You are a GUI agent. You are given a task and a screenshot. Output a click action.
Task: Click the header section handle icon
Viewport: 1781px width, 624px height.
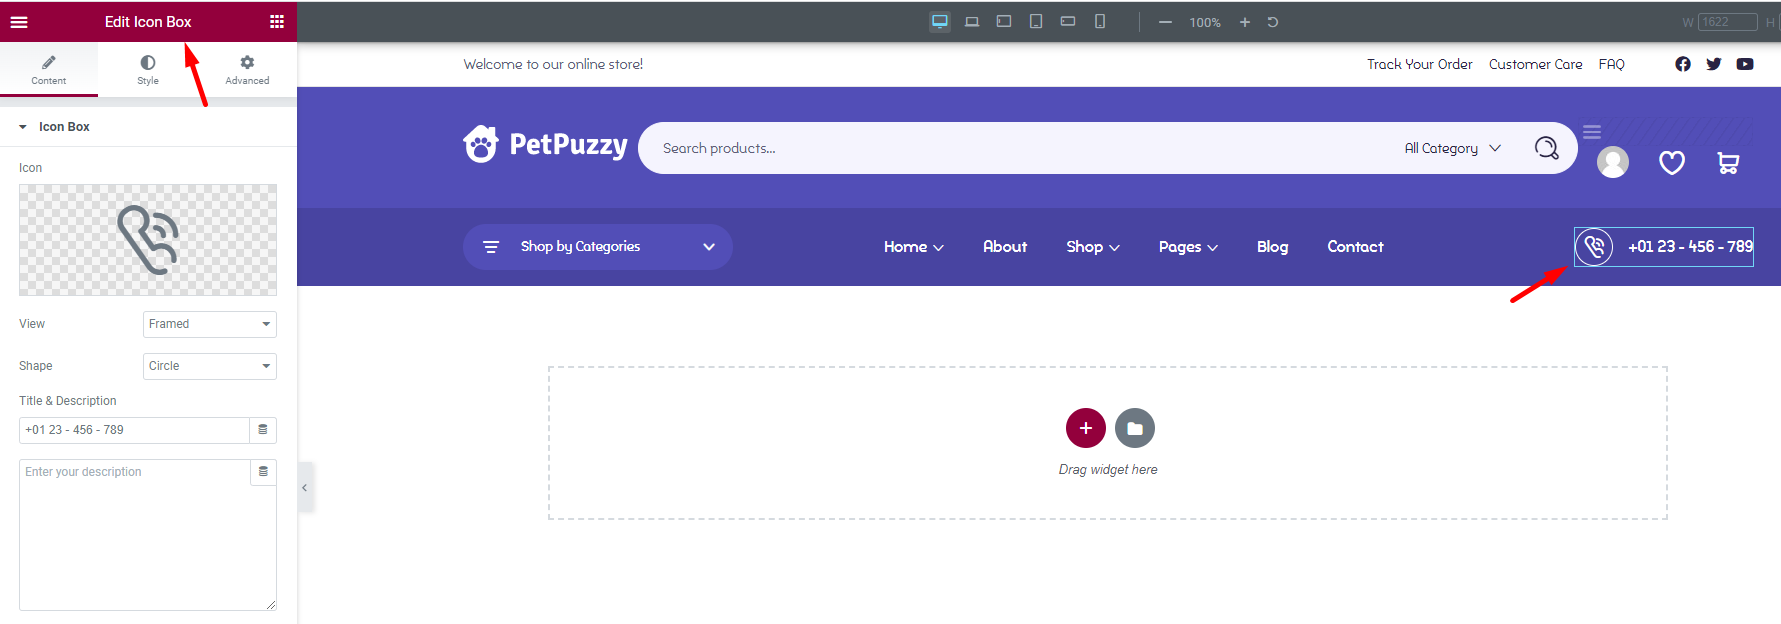click(x=1592, y=132)
